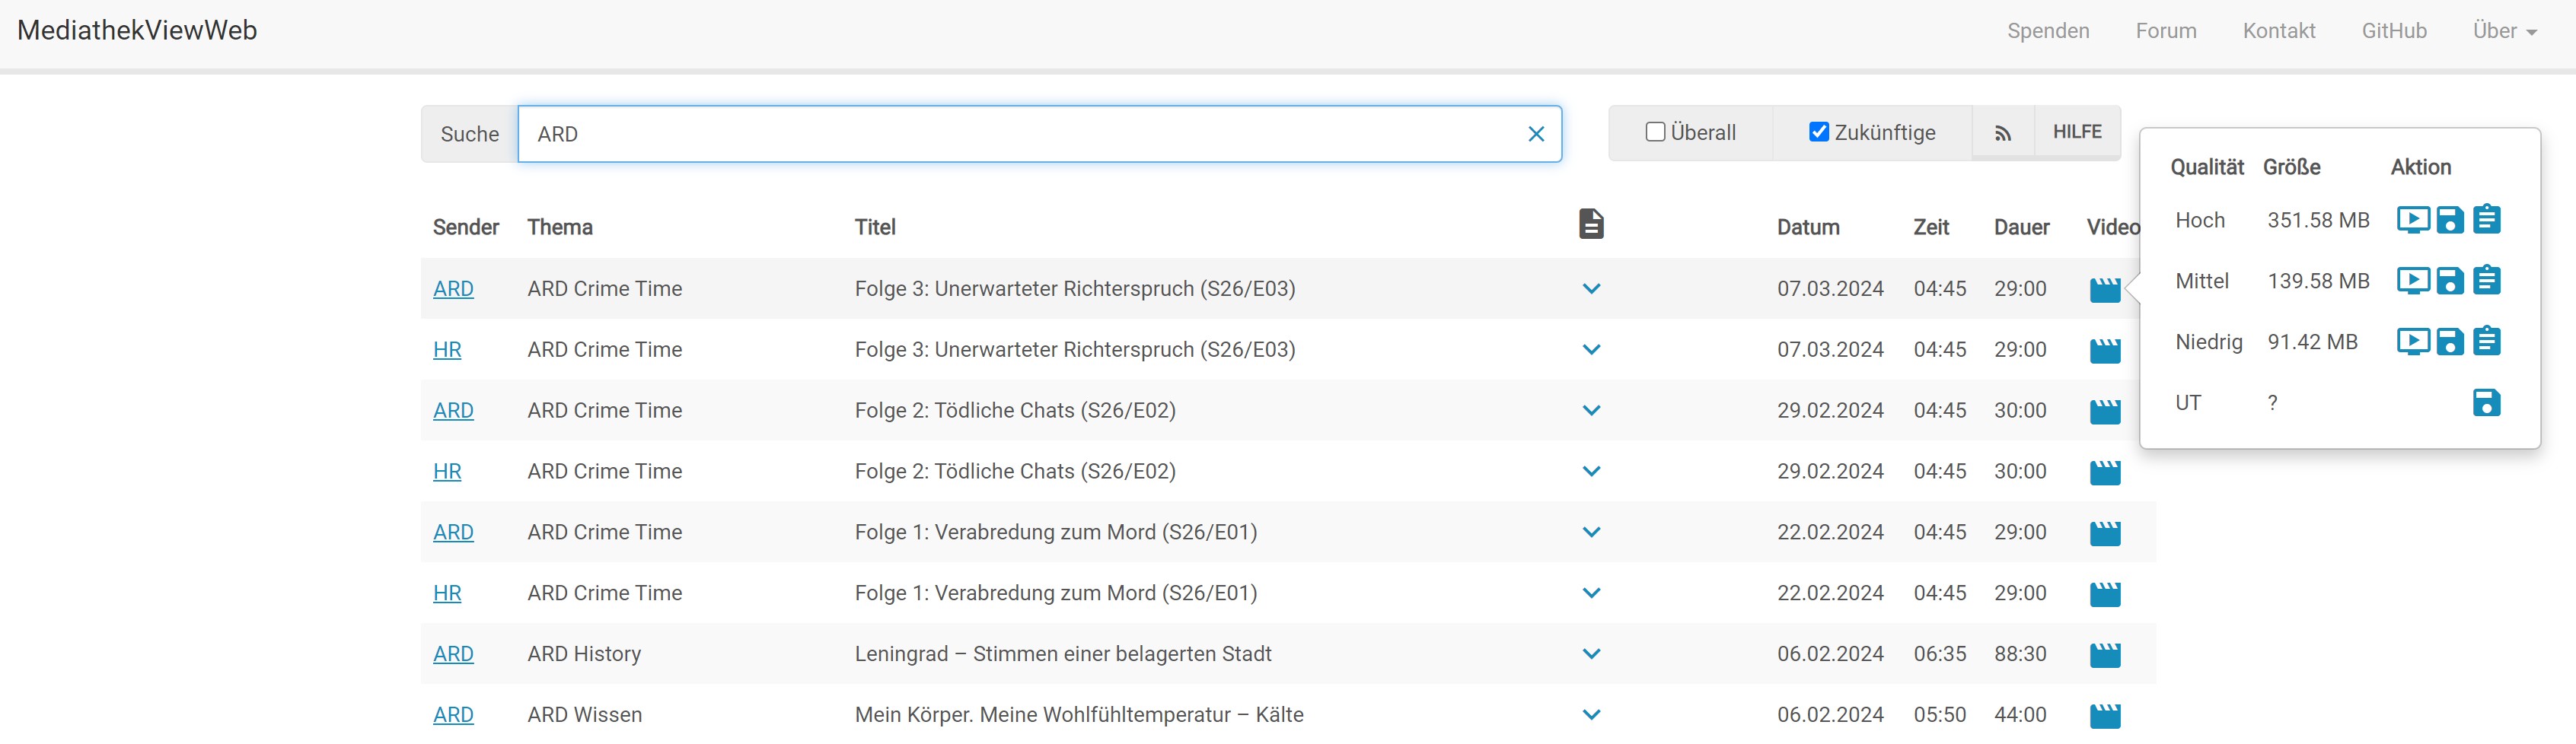Screen dimensions: 2576x744
Task: Play the Hoch quality video
Action: [2413, 219]
